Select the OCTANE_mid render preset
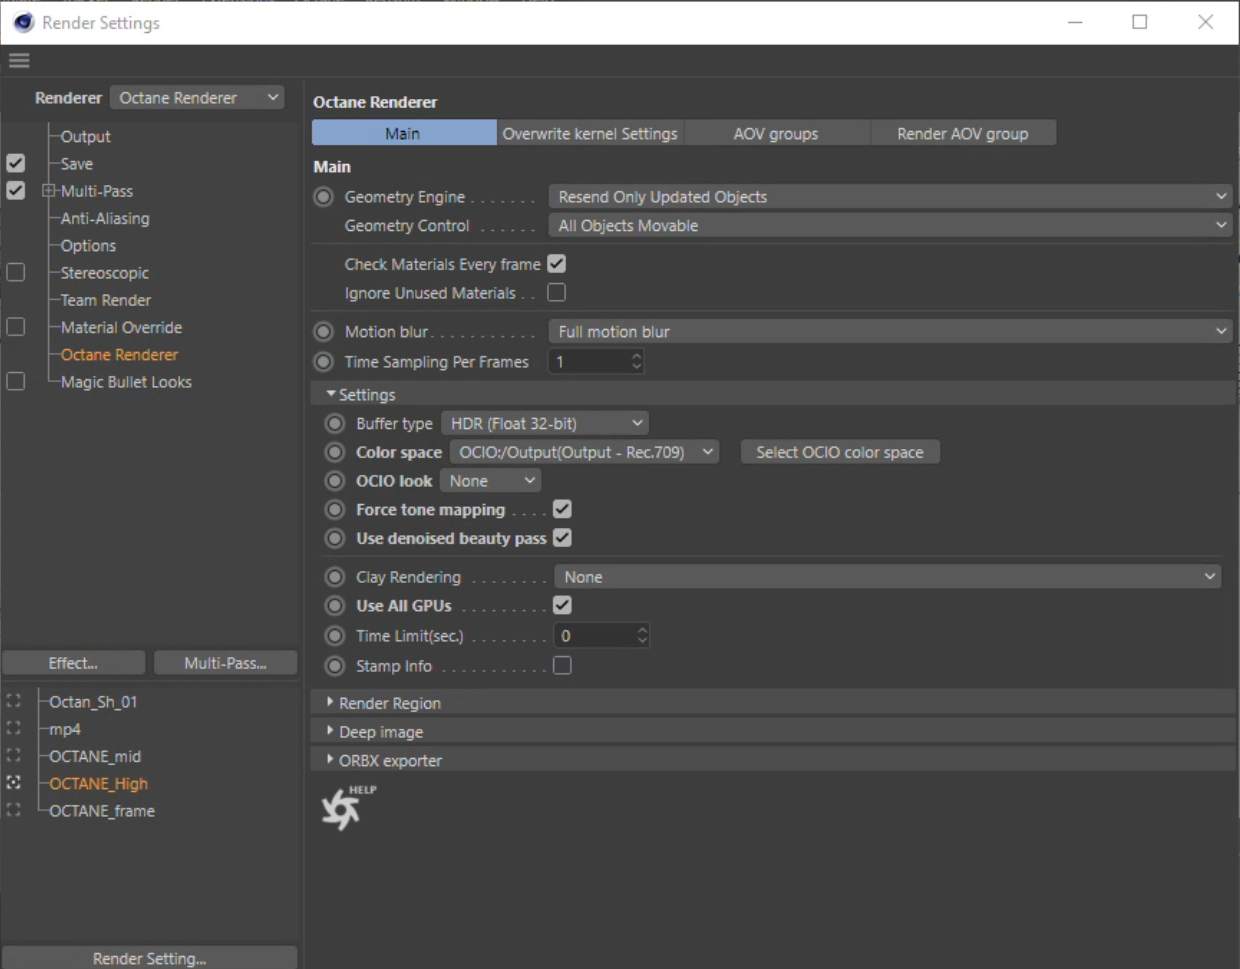Viewport: 1240px width, 969px height. tap(95, 756)
